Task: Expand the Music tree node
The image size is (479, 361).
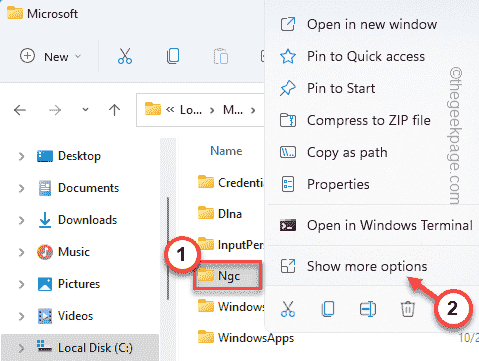Action: coord(21,252)
